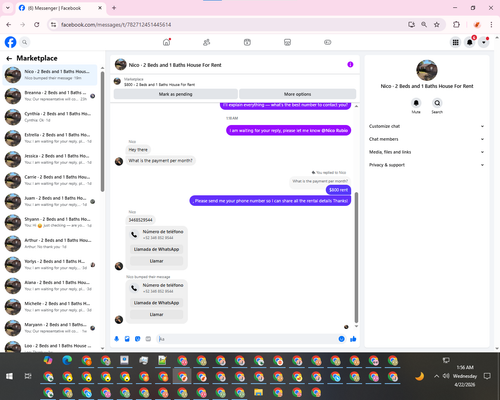Screen dimensions: 500x400
Task: Open Nico's large profile picture in sidebar
Action: click(x=427, y=70)
